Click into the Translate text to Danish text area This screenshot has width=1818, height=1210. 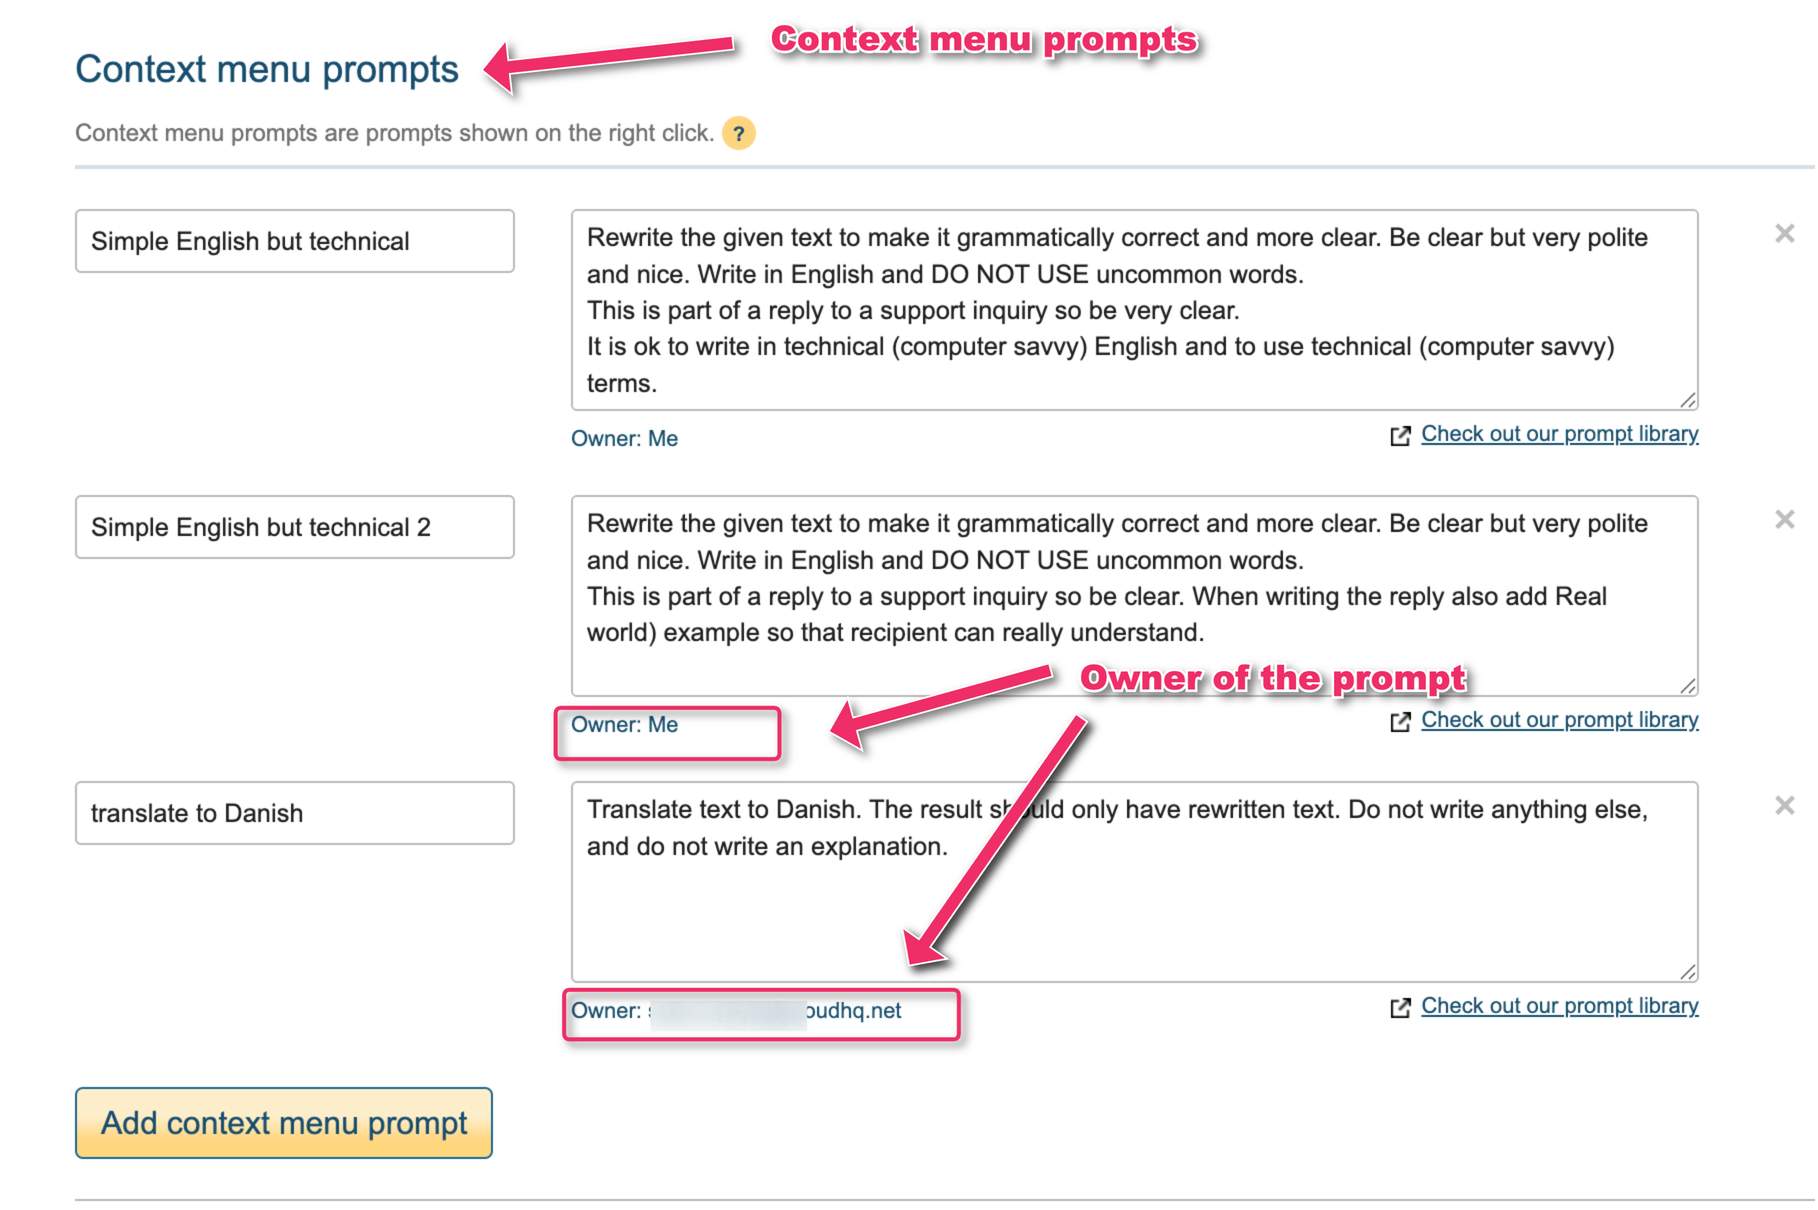(1134, 882)
